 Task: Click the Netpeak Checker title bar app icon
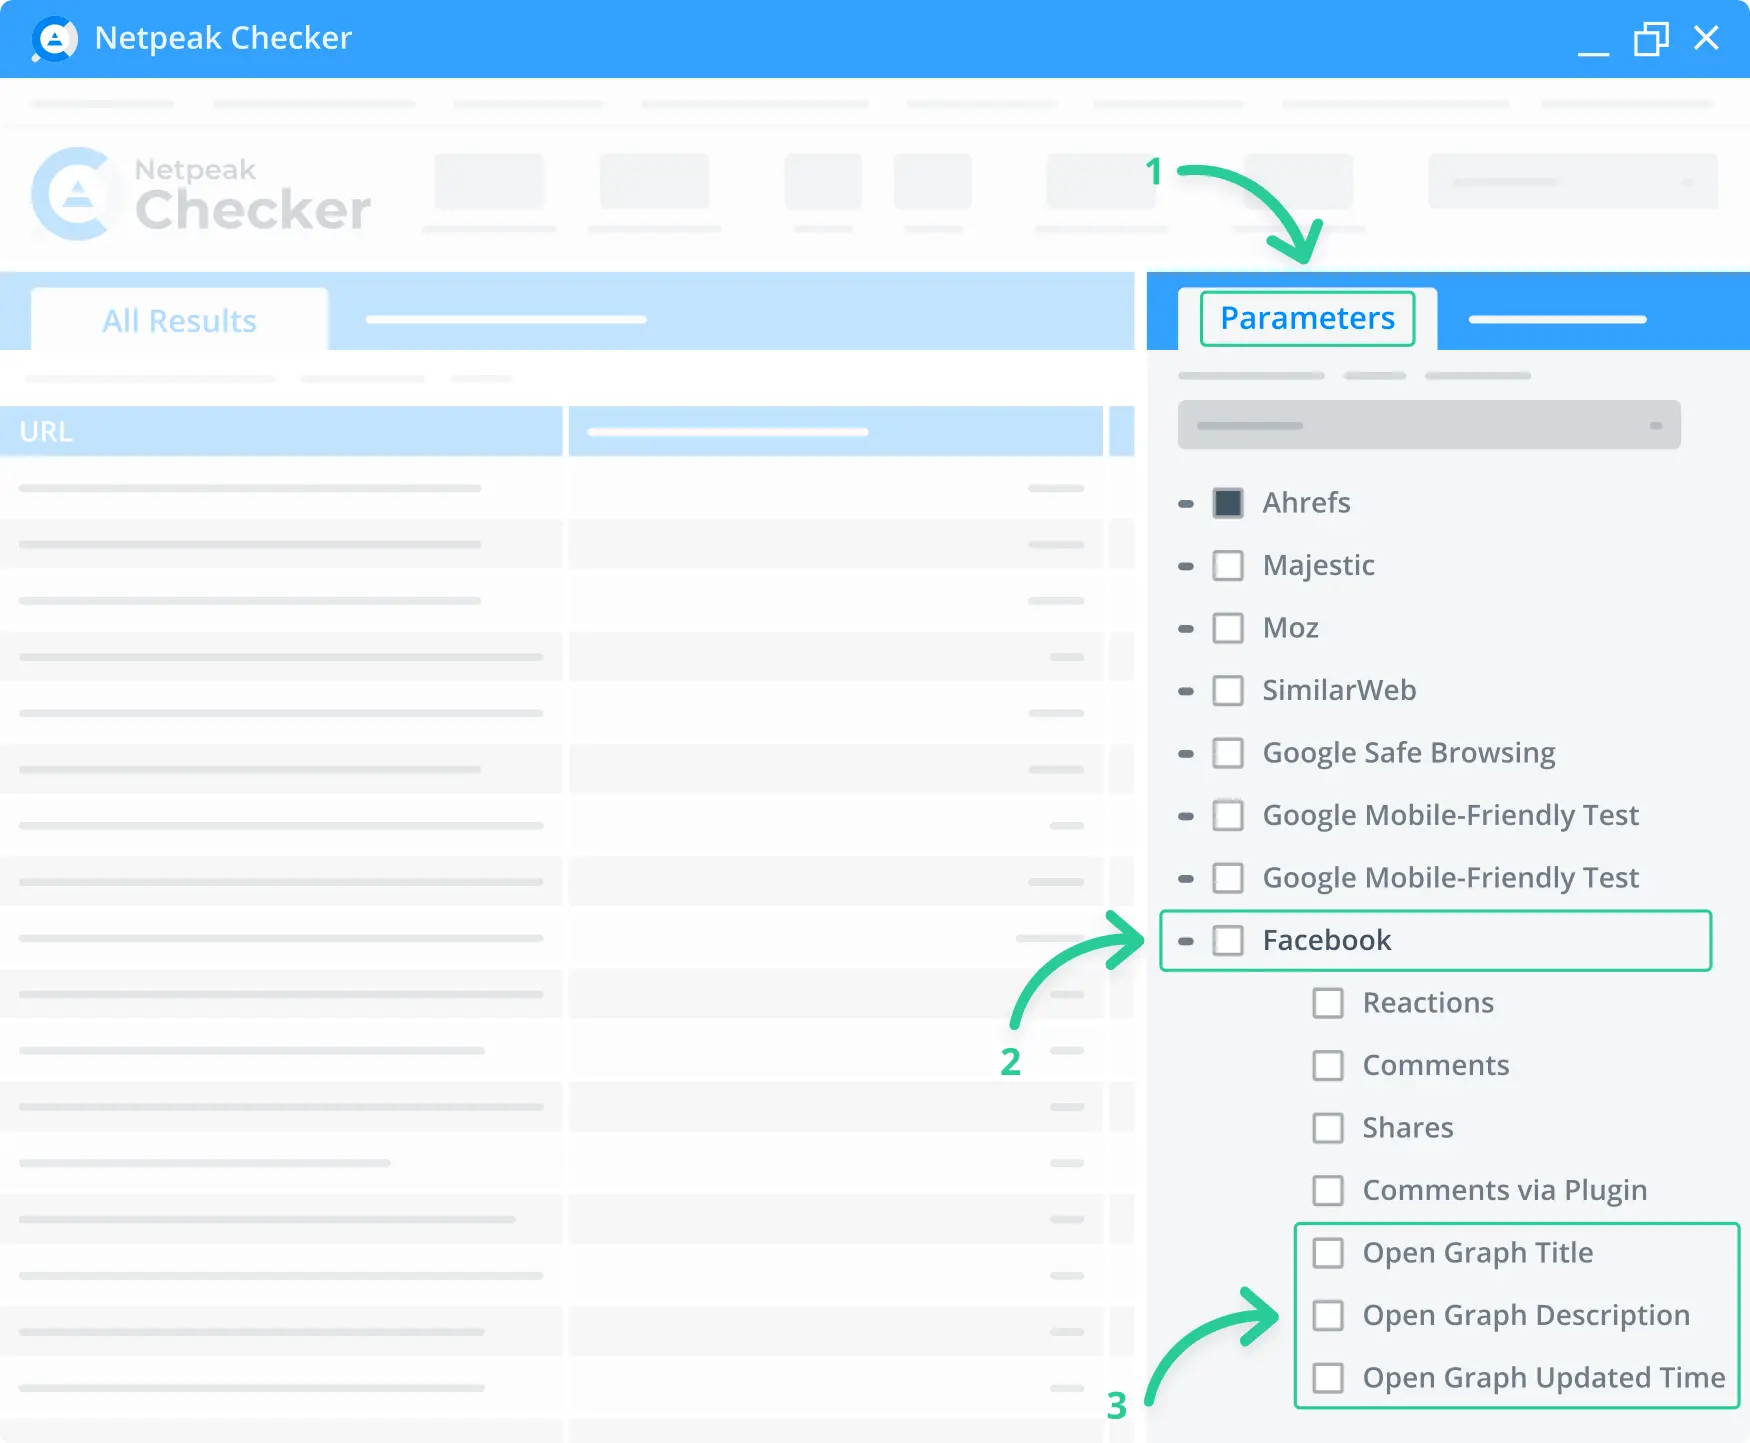54,39
